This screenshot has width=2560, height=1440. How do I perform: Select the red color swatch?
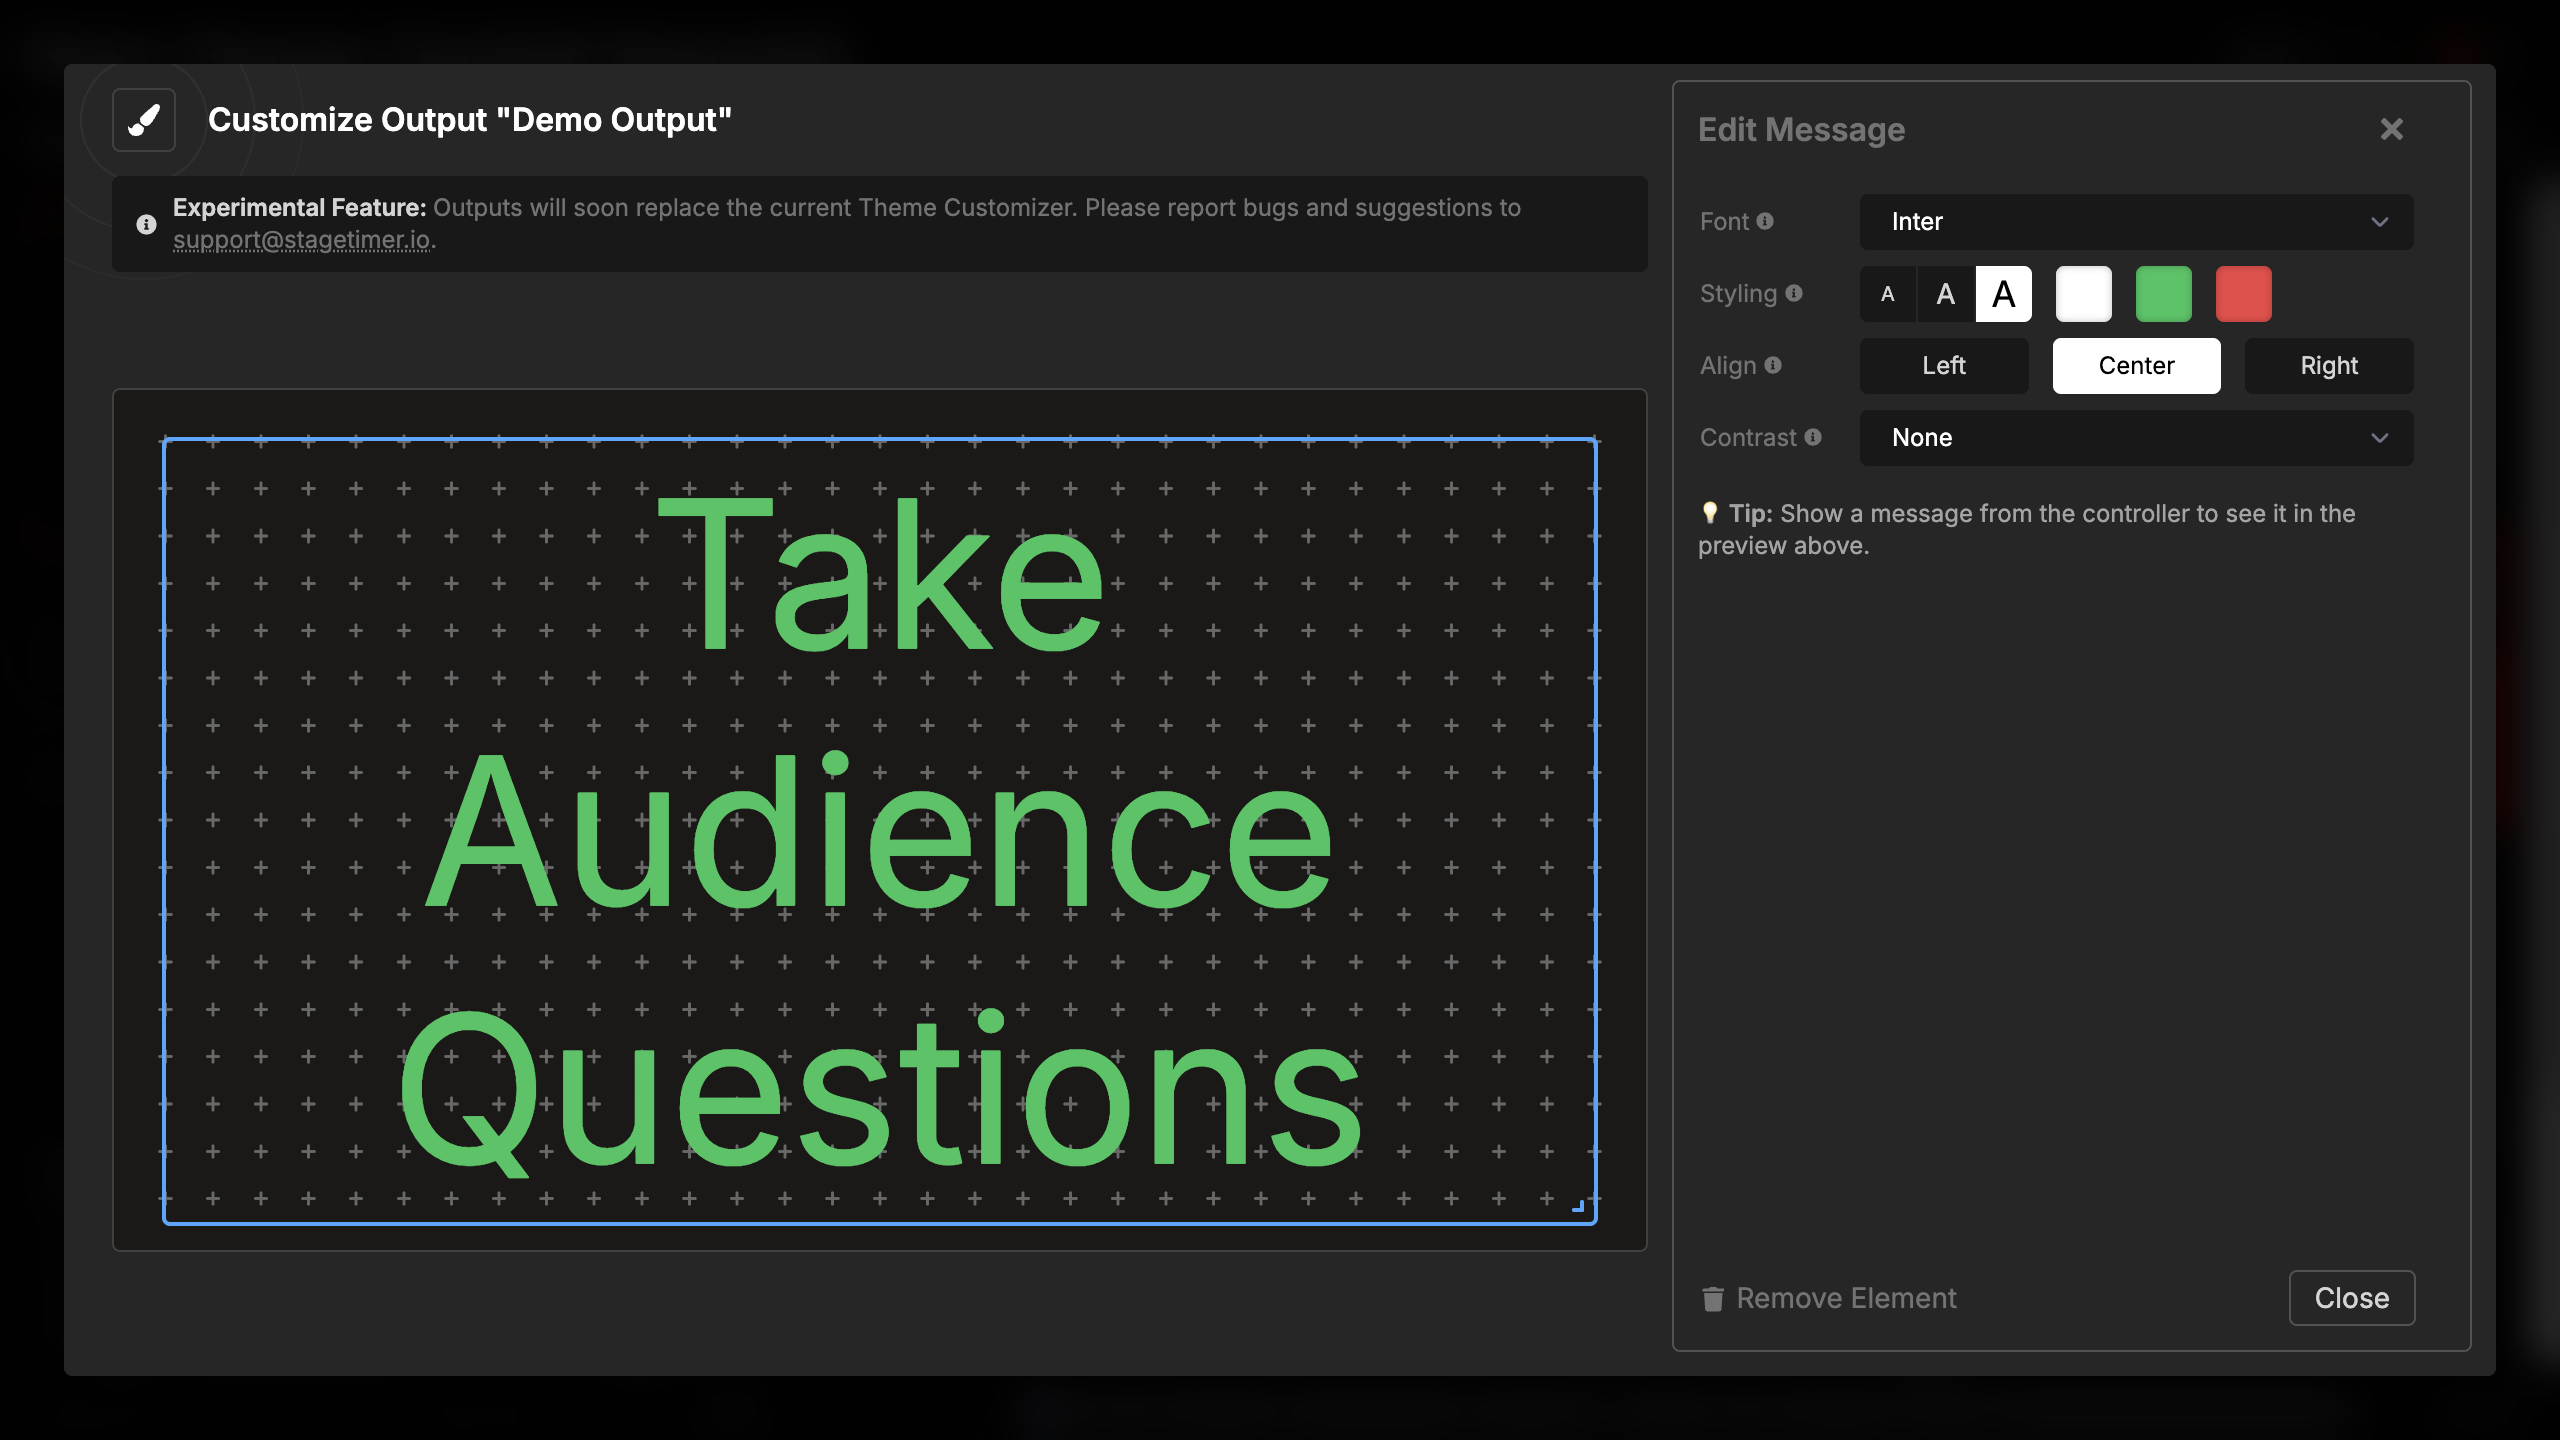point(2243,294)
